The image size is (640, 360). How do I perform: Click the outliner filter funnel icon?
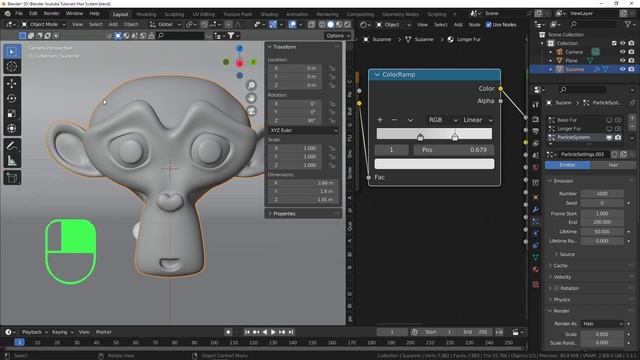pos(628,24)
